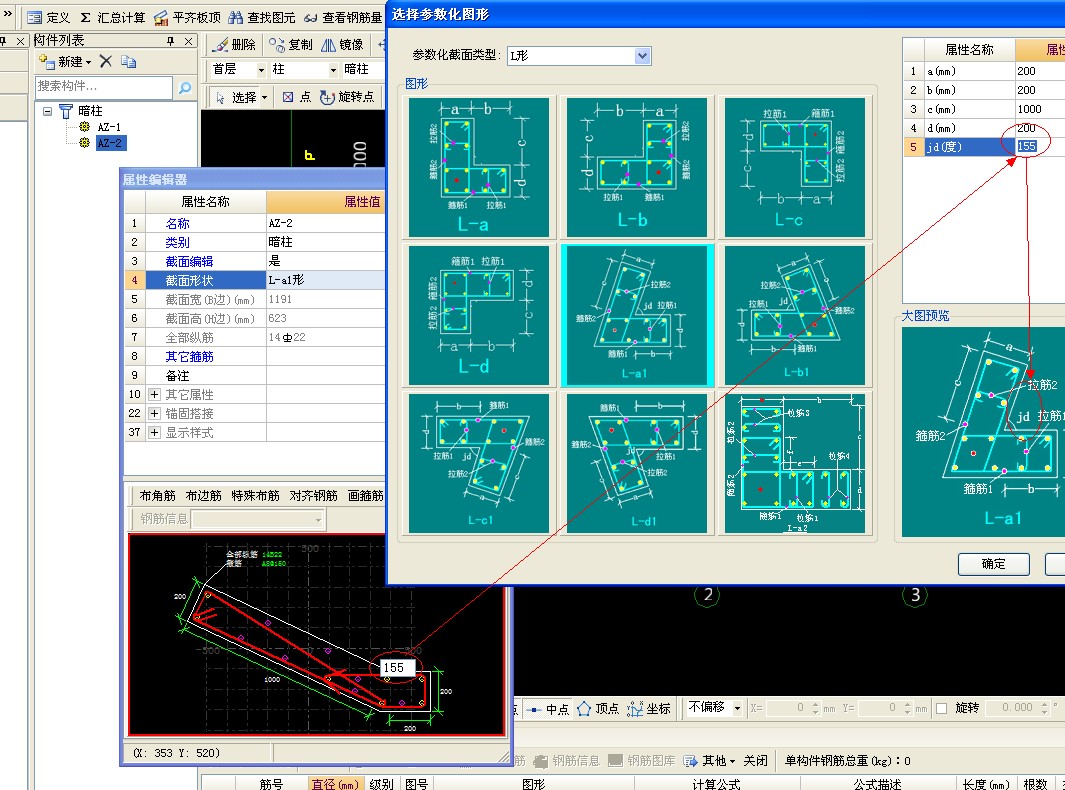Click 查看钢筋量 toolbar item
The width and height of the screenshot is (1065, 790).
click(x=343, y=17)
